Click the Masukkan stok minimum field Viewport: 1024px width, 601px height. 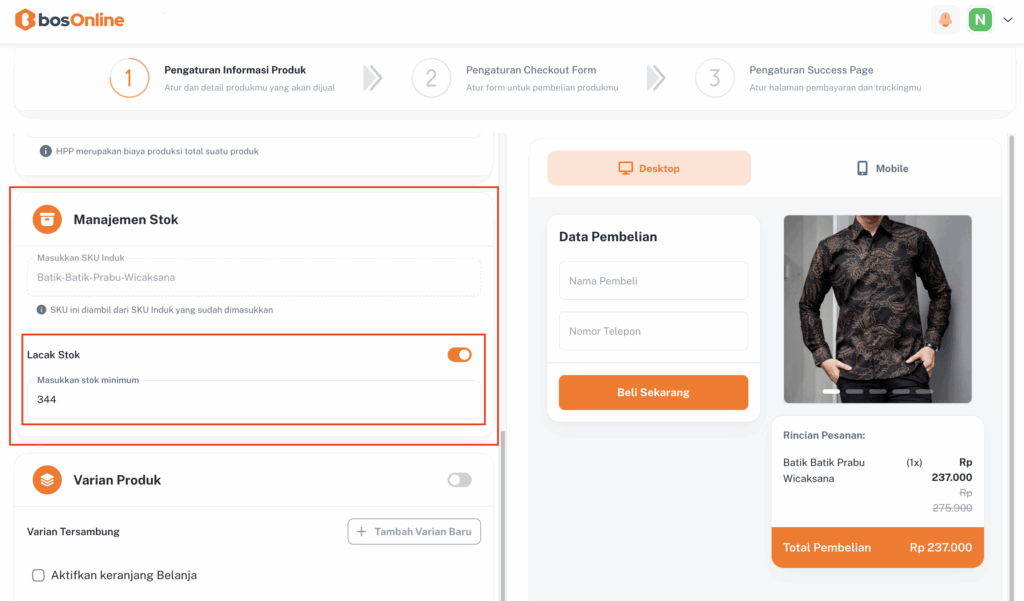[x=253, y=399]
